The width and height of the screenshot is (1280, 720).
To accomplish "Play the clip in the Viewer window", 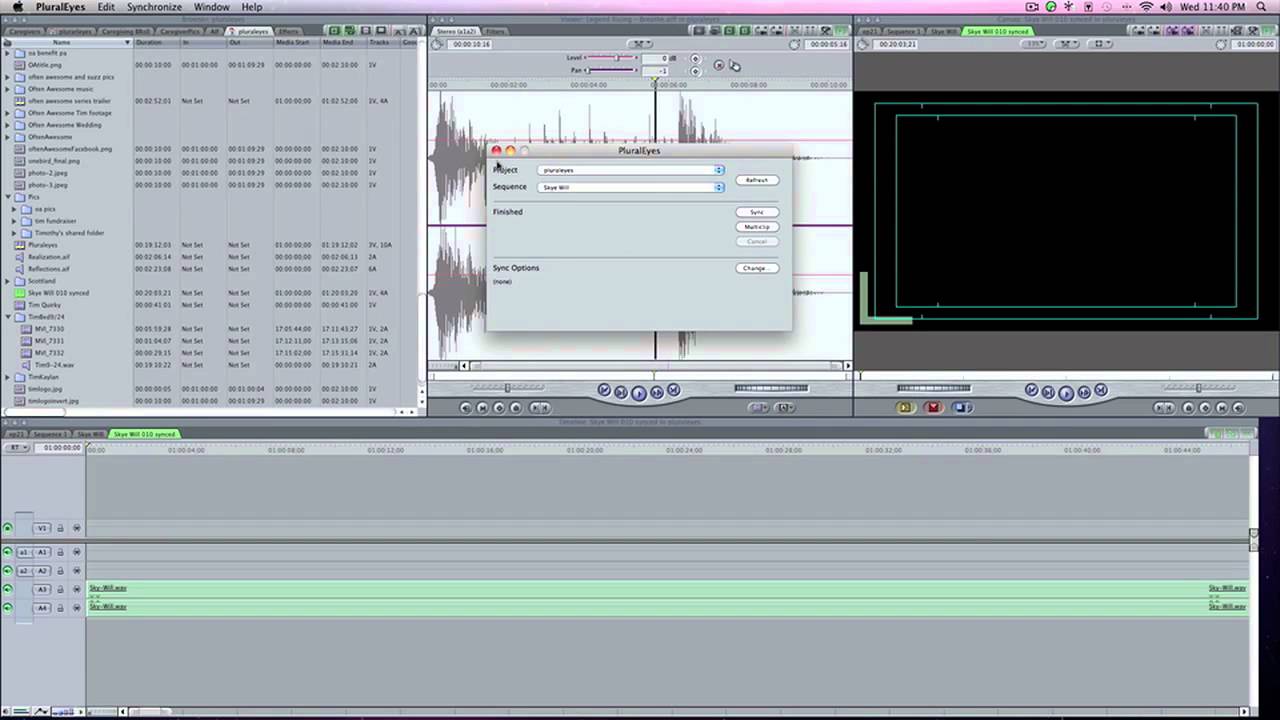I will pyautogui.click(x=639, y=393).
